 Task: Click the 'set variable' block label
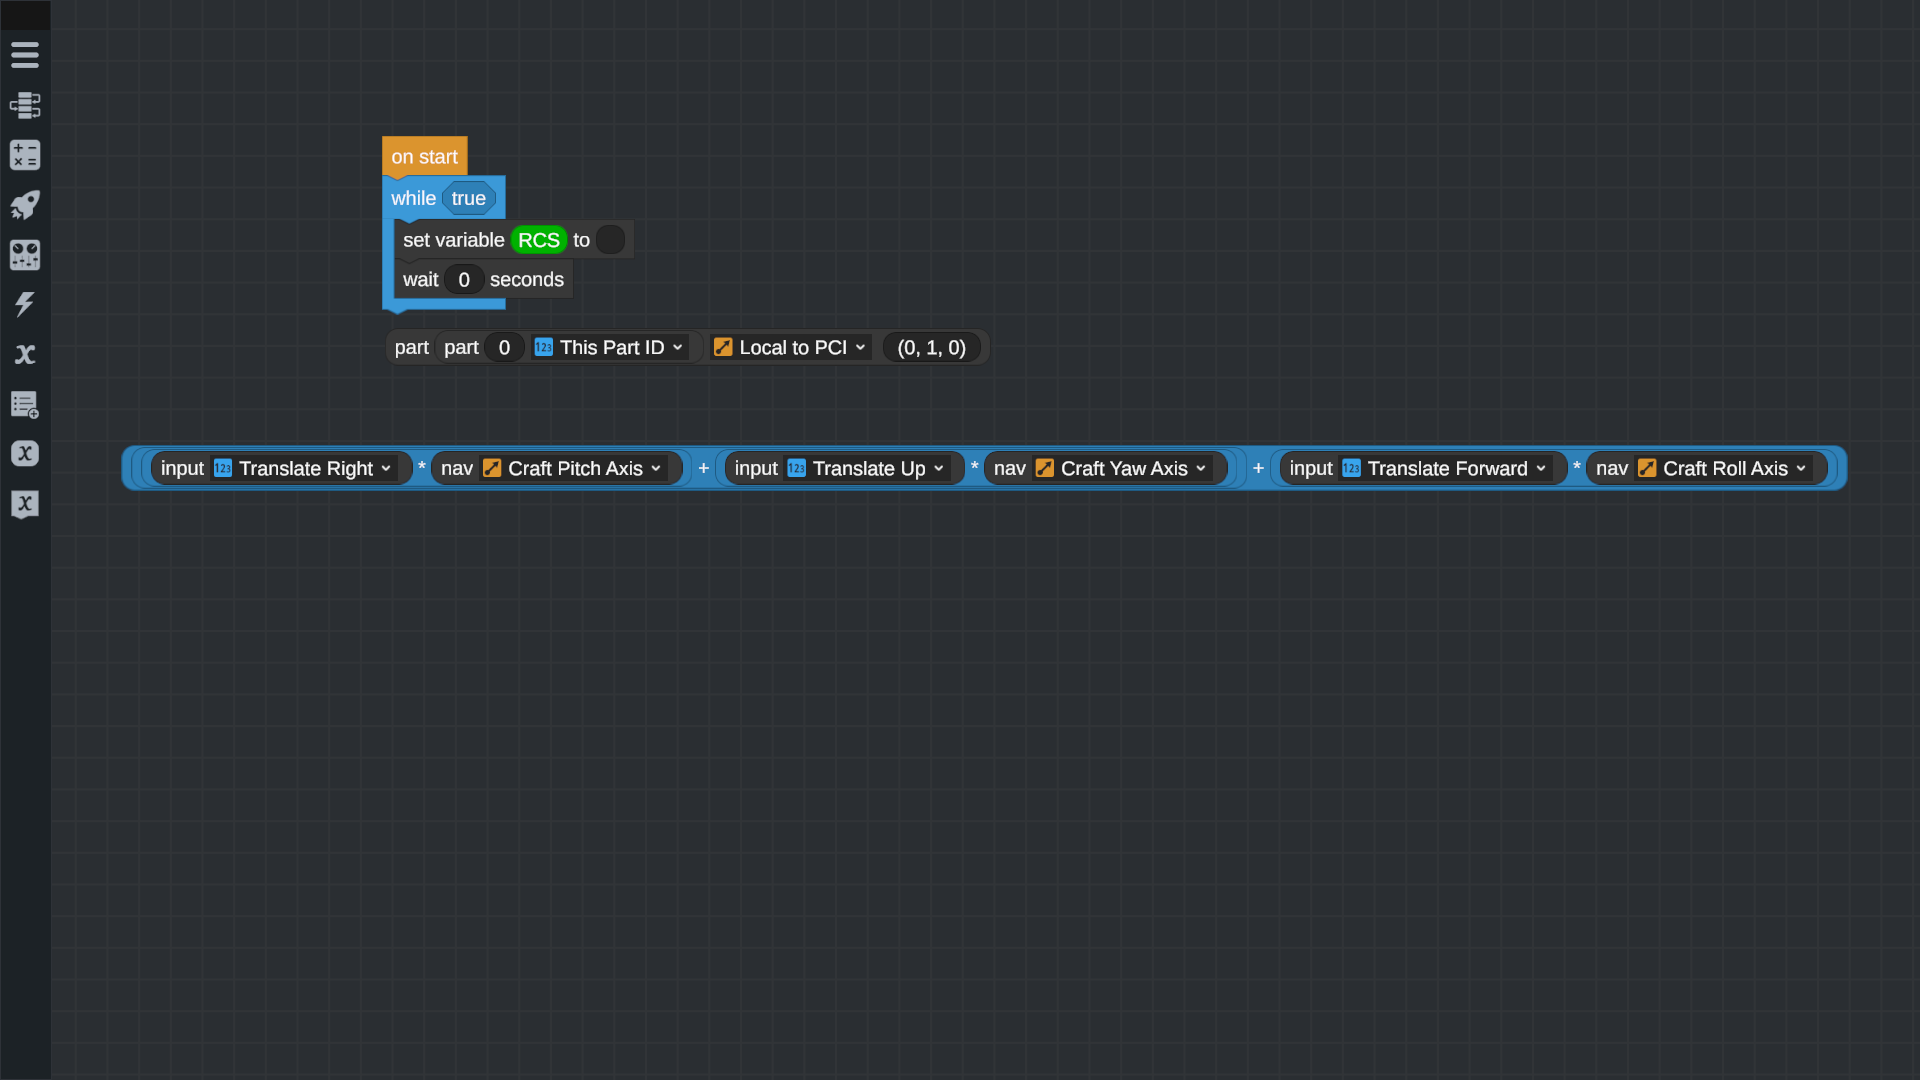point(453,240)
